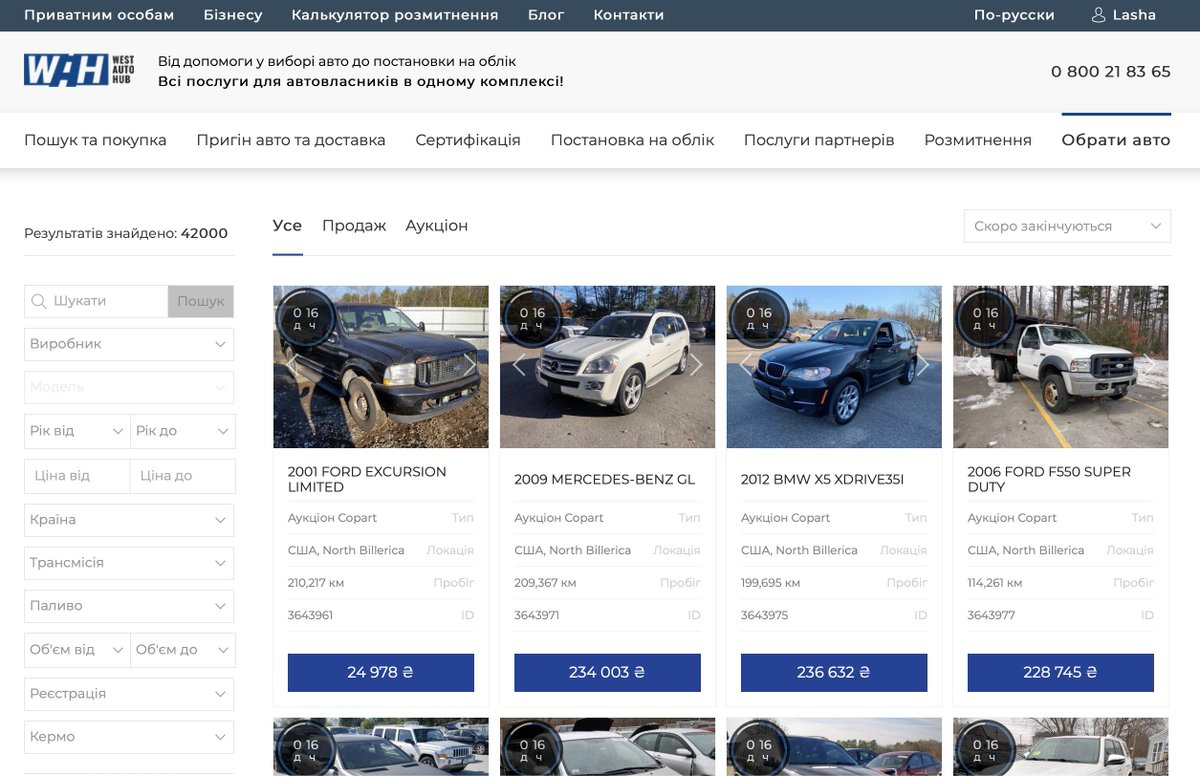Open the Скоро закінчуються sort dropdown
This screenshot has height=776, width=1200.
[x=1067, y=226]
